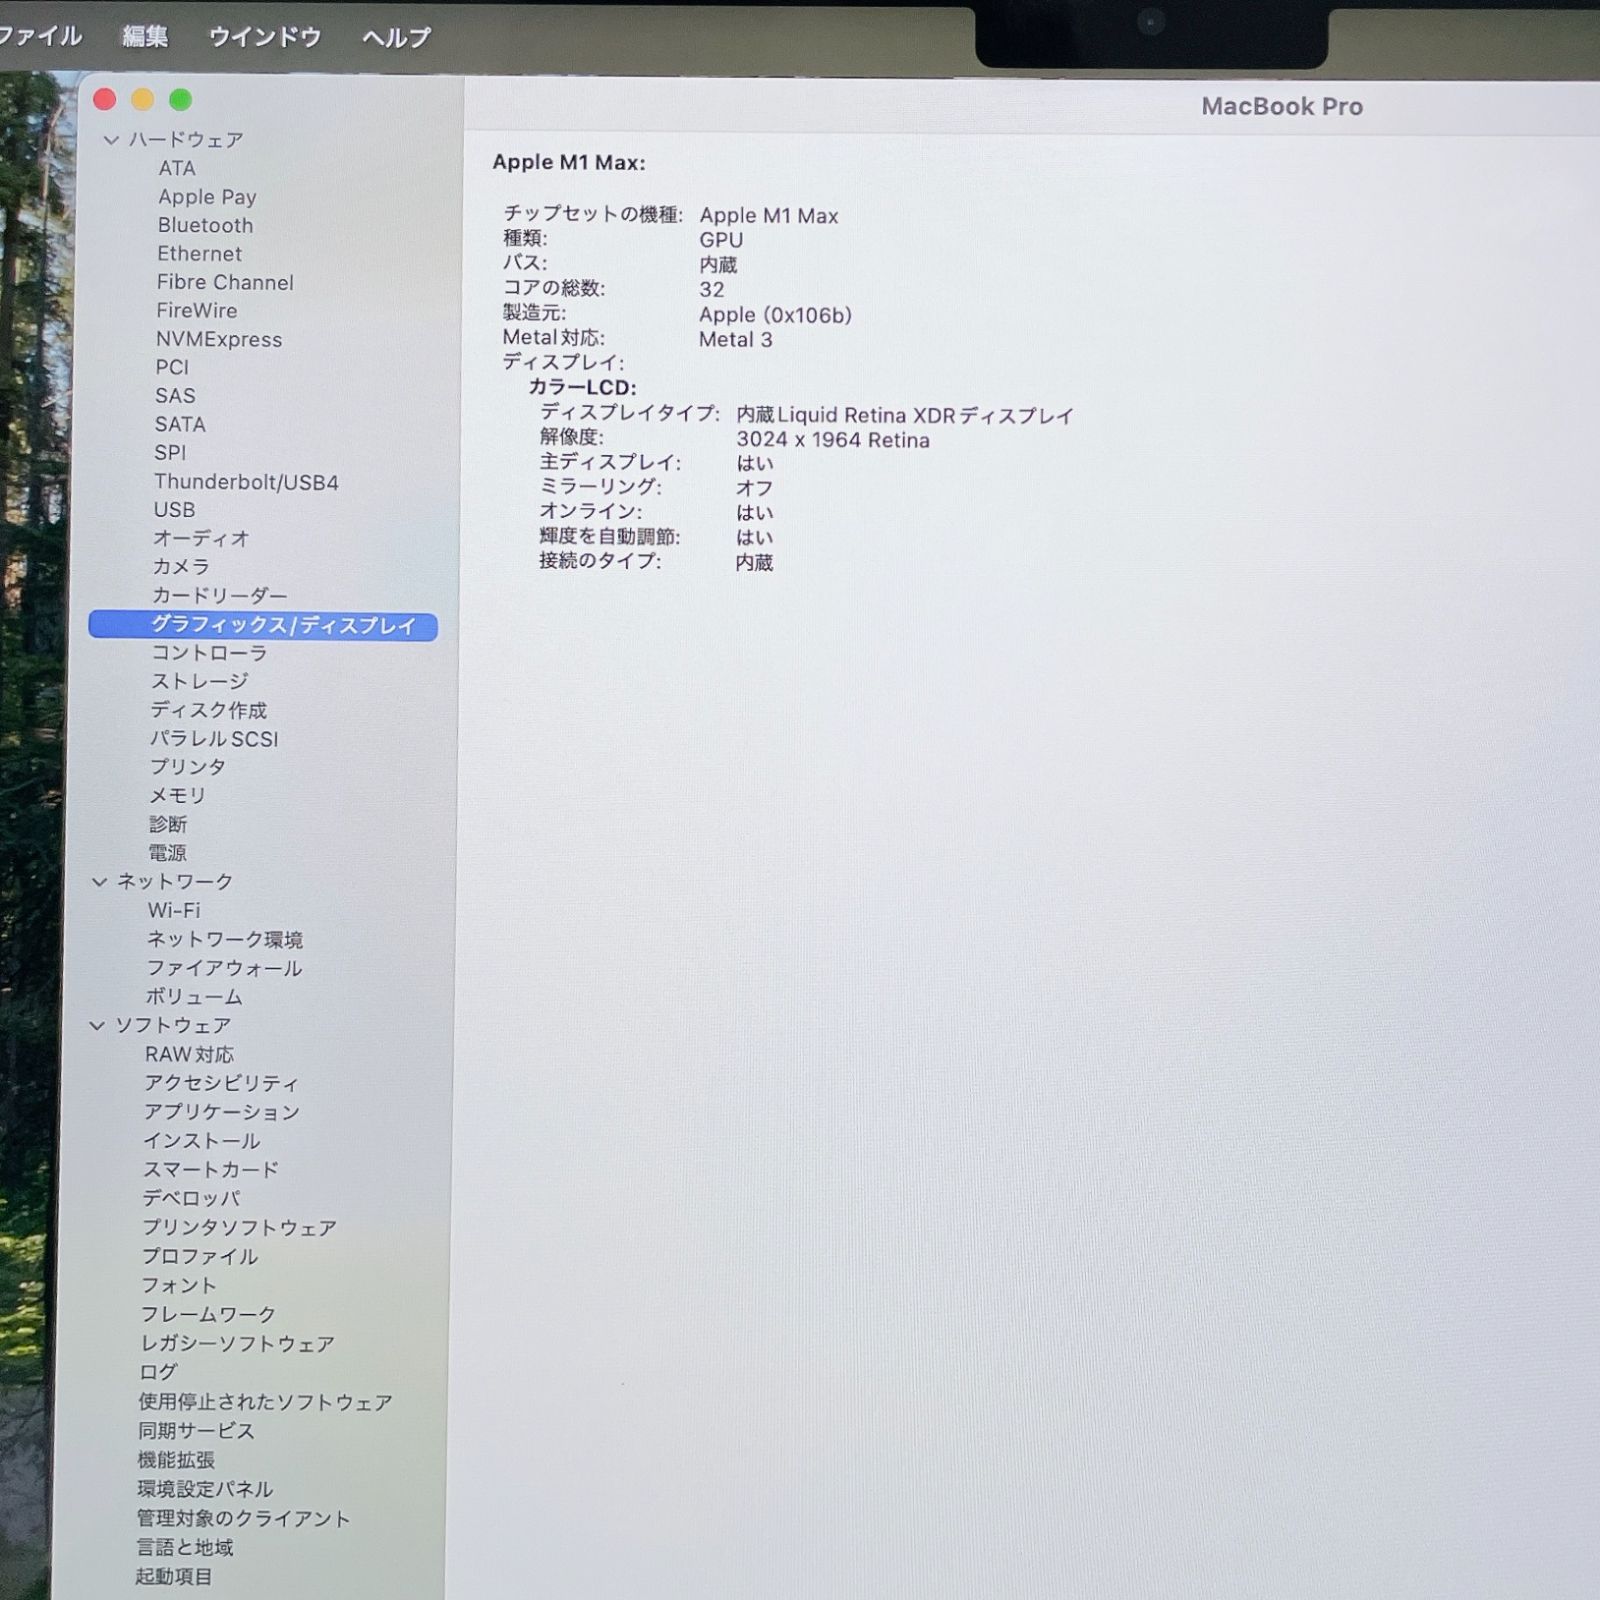Collapse the ネットワーク section in the sidebar
The width and height of the screenshot is (1600, 1600).
98,881
